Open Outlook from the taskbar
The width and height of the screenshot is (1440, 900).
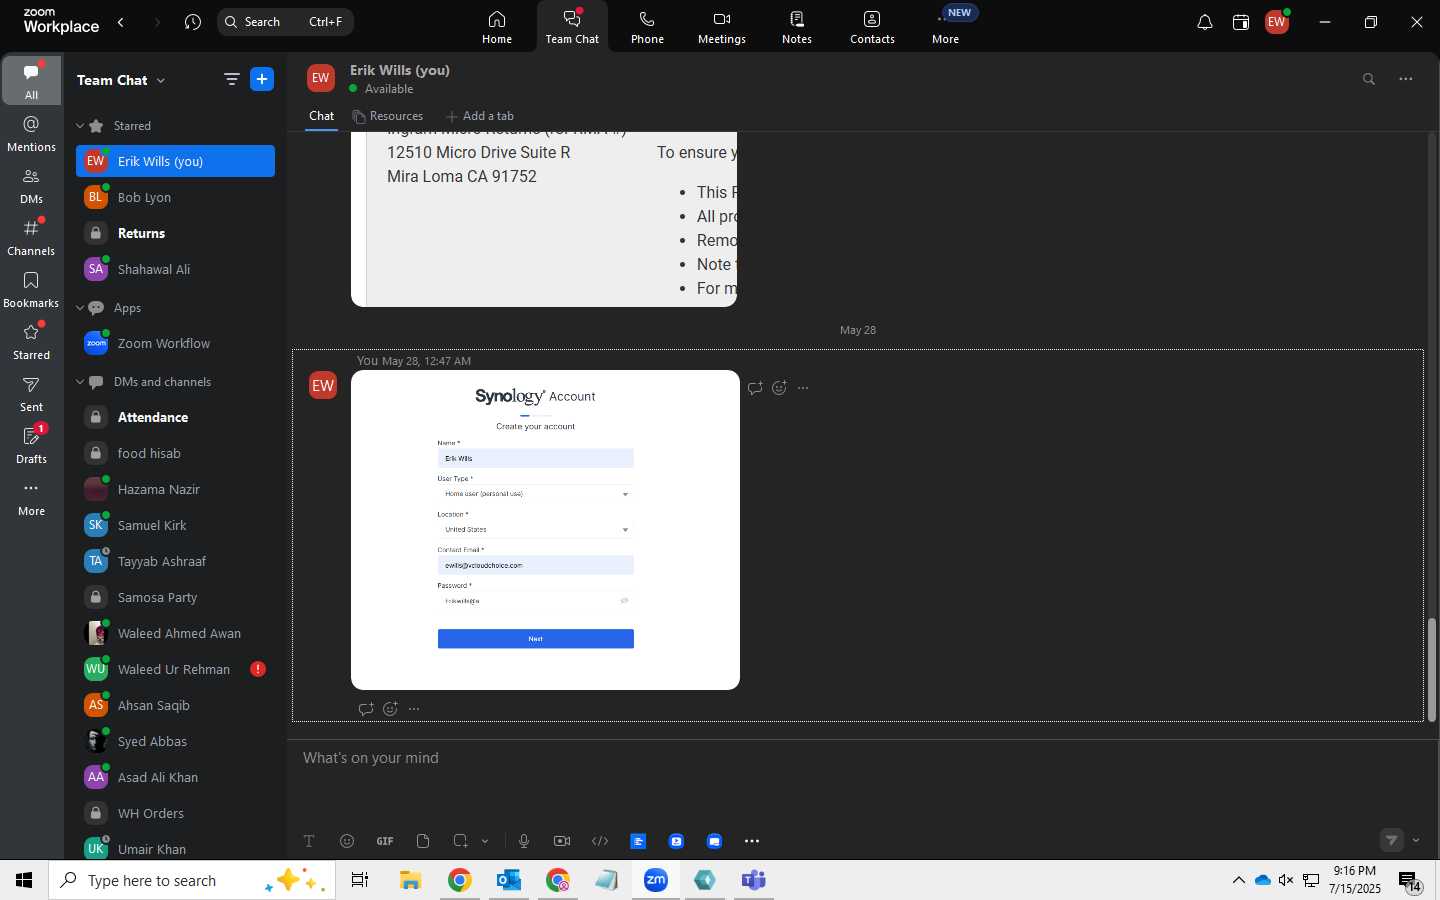(x=509, y=880)
